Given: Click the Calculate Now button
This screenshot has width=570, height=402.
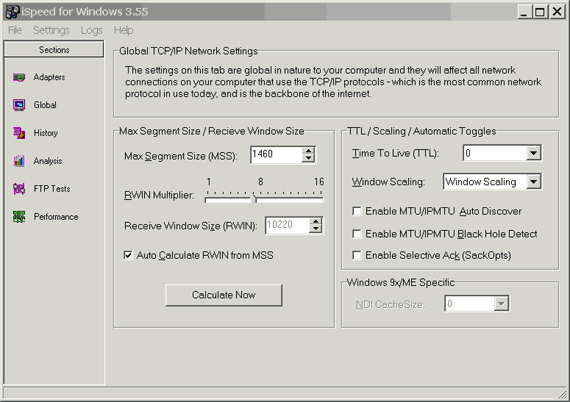Looking at the screenshot, I should pos(224,295).
